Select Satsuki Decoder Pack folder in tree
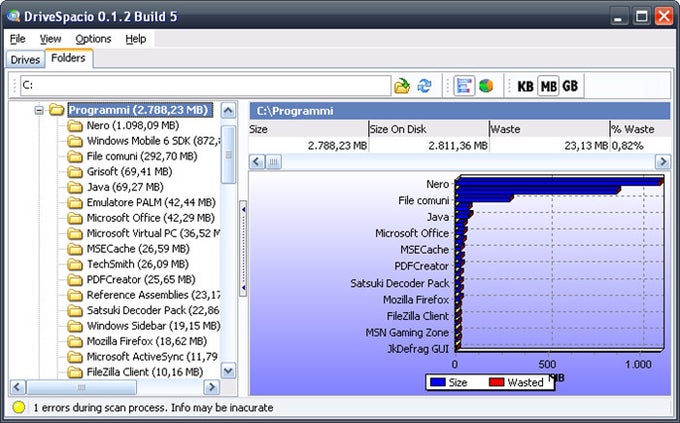Screen dimensions: 680x423 coord(154,311)
